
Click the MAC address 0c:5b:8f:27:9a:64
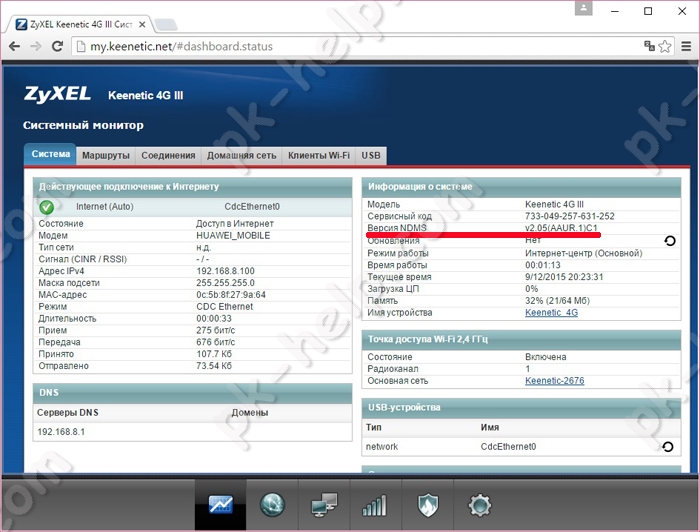(x=231, y=295)
